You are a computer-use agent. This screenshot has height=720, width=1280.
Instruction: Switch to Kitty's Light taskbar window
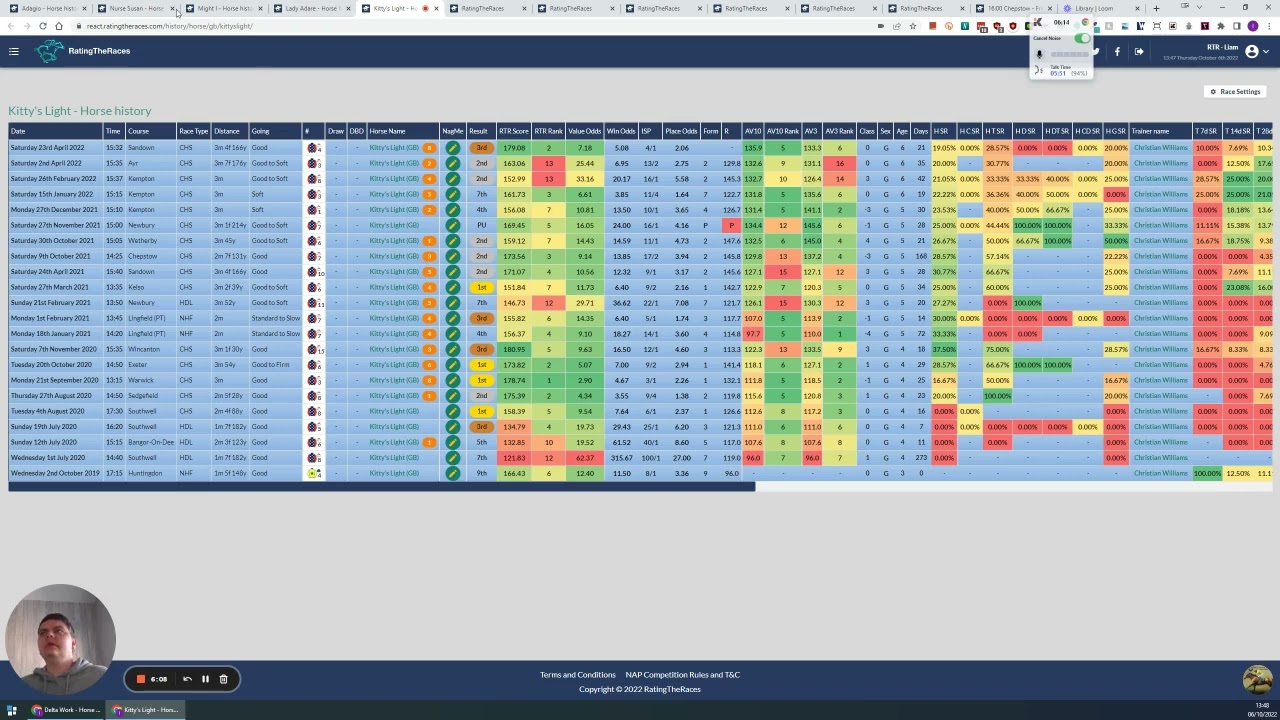[x=145, y=710]
